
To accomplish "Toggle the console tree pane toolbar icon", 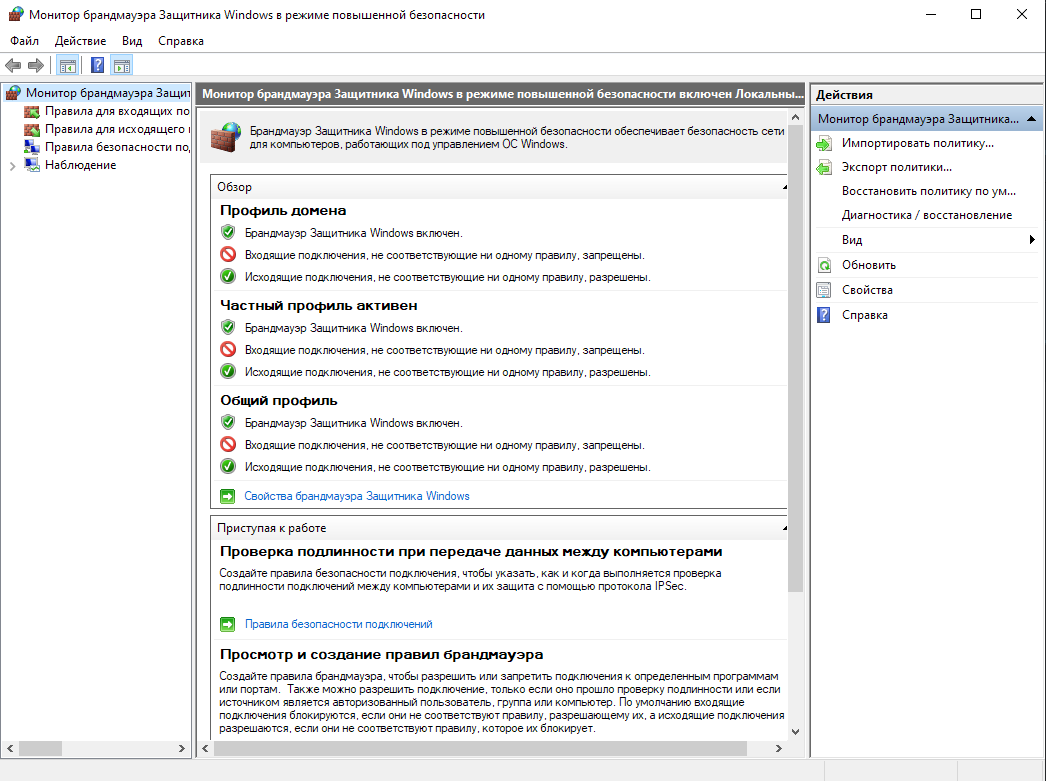I will pos(68,65).
